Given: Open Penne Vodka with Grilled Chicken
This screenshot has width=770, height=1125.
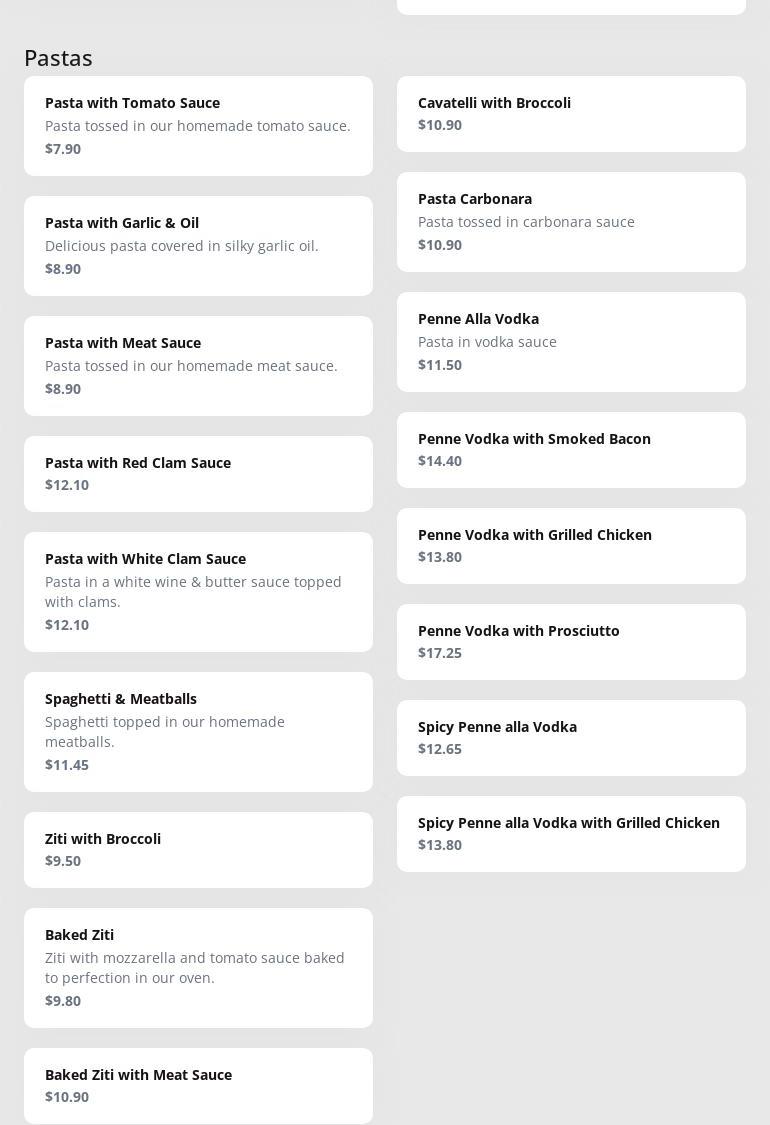Looking at the screenshot, I should [571, 546].
